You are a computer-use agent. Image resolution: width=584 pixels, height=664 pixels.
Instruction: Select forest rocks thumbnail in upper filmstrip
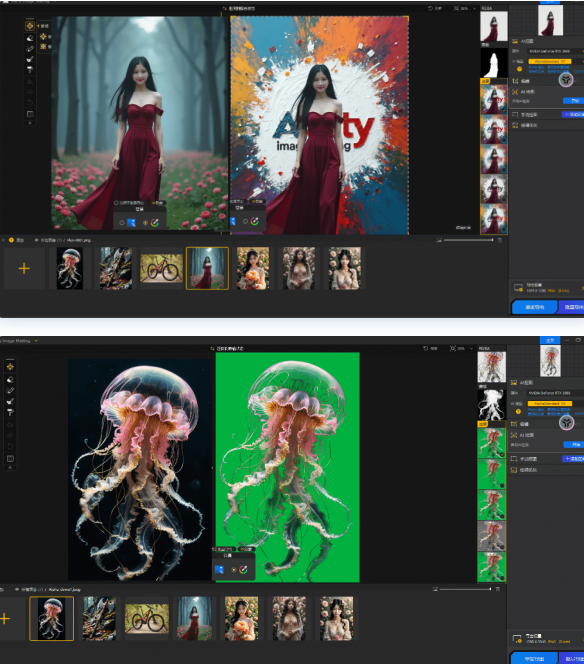116,268
